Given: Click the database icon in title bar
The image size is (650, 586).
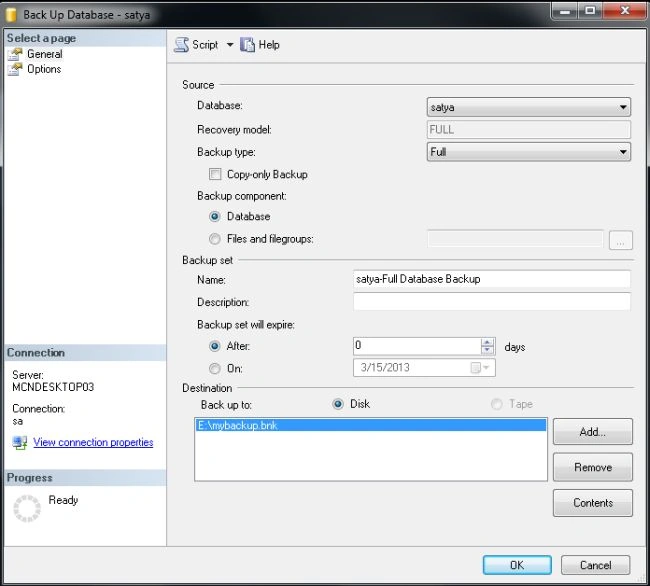Looking at the screenshot, I should point(11,15).
